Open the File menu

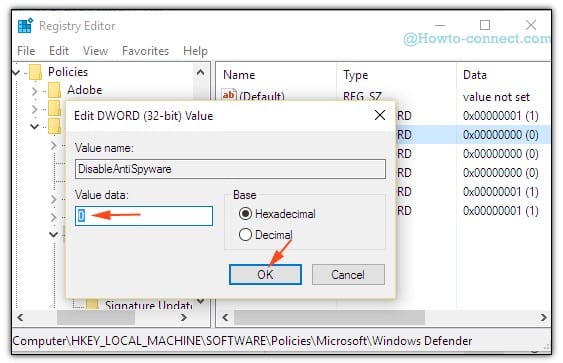click(x=26, y=51)
